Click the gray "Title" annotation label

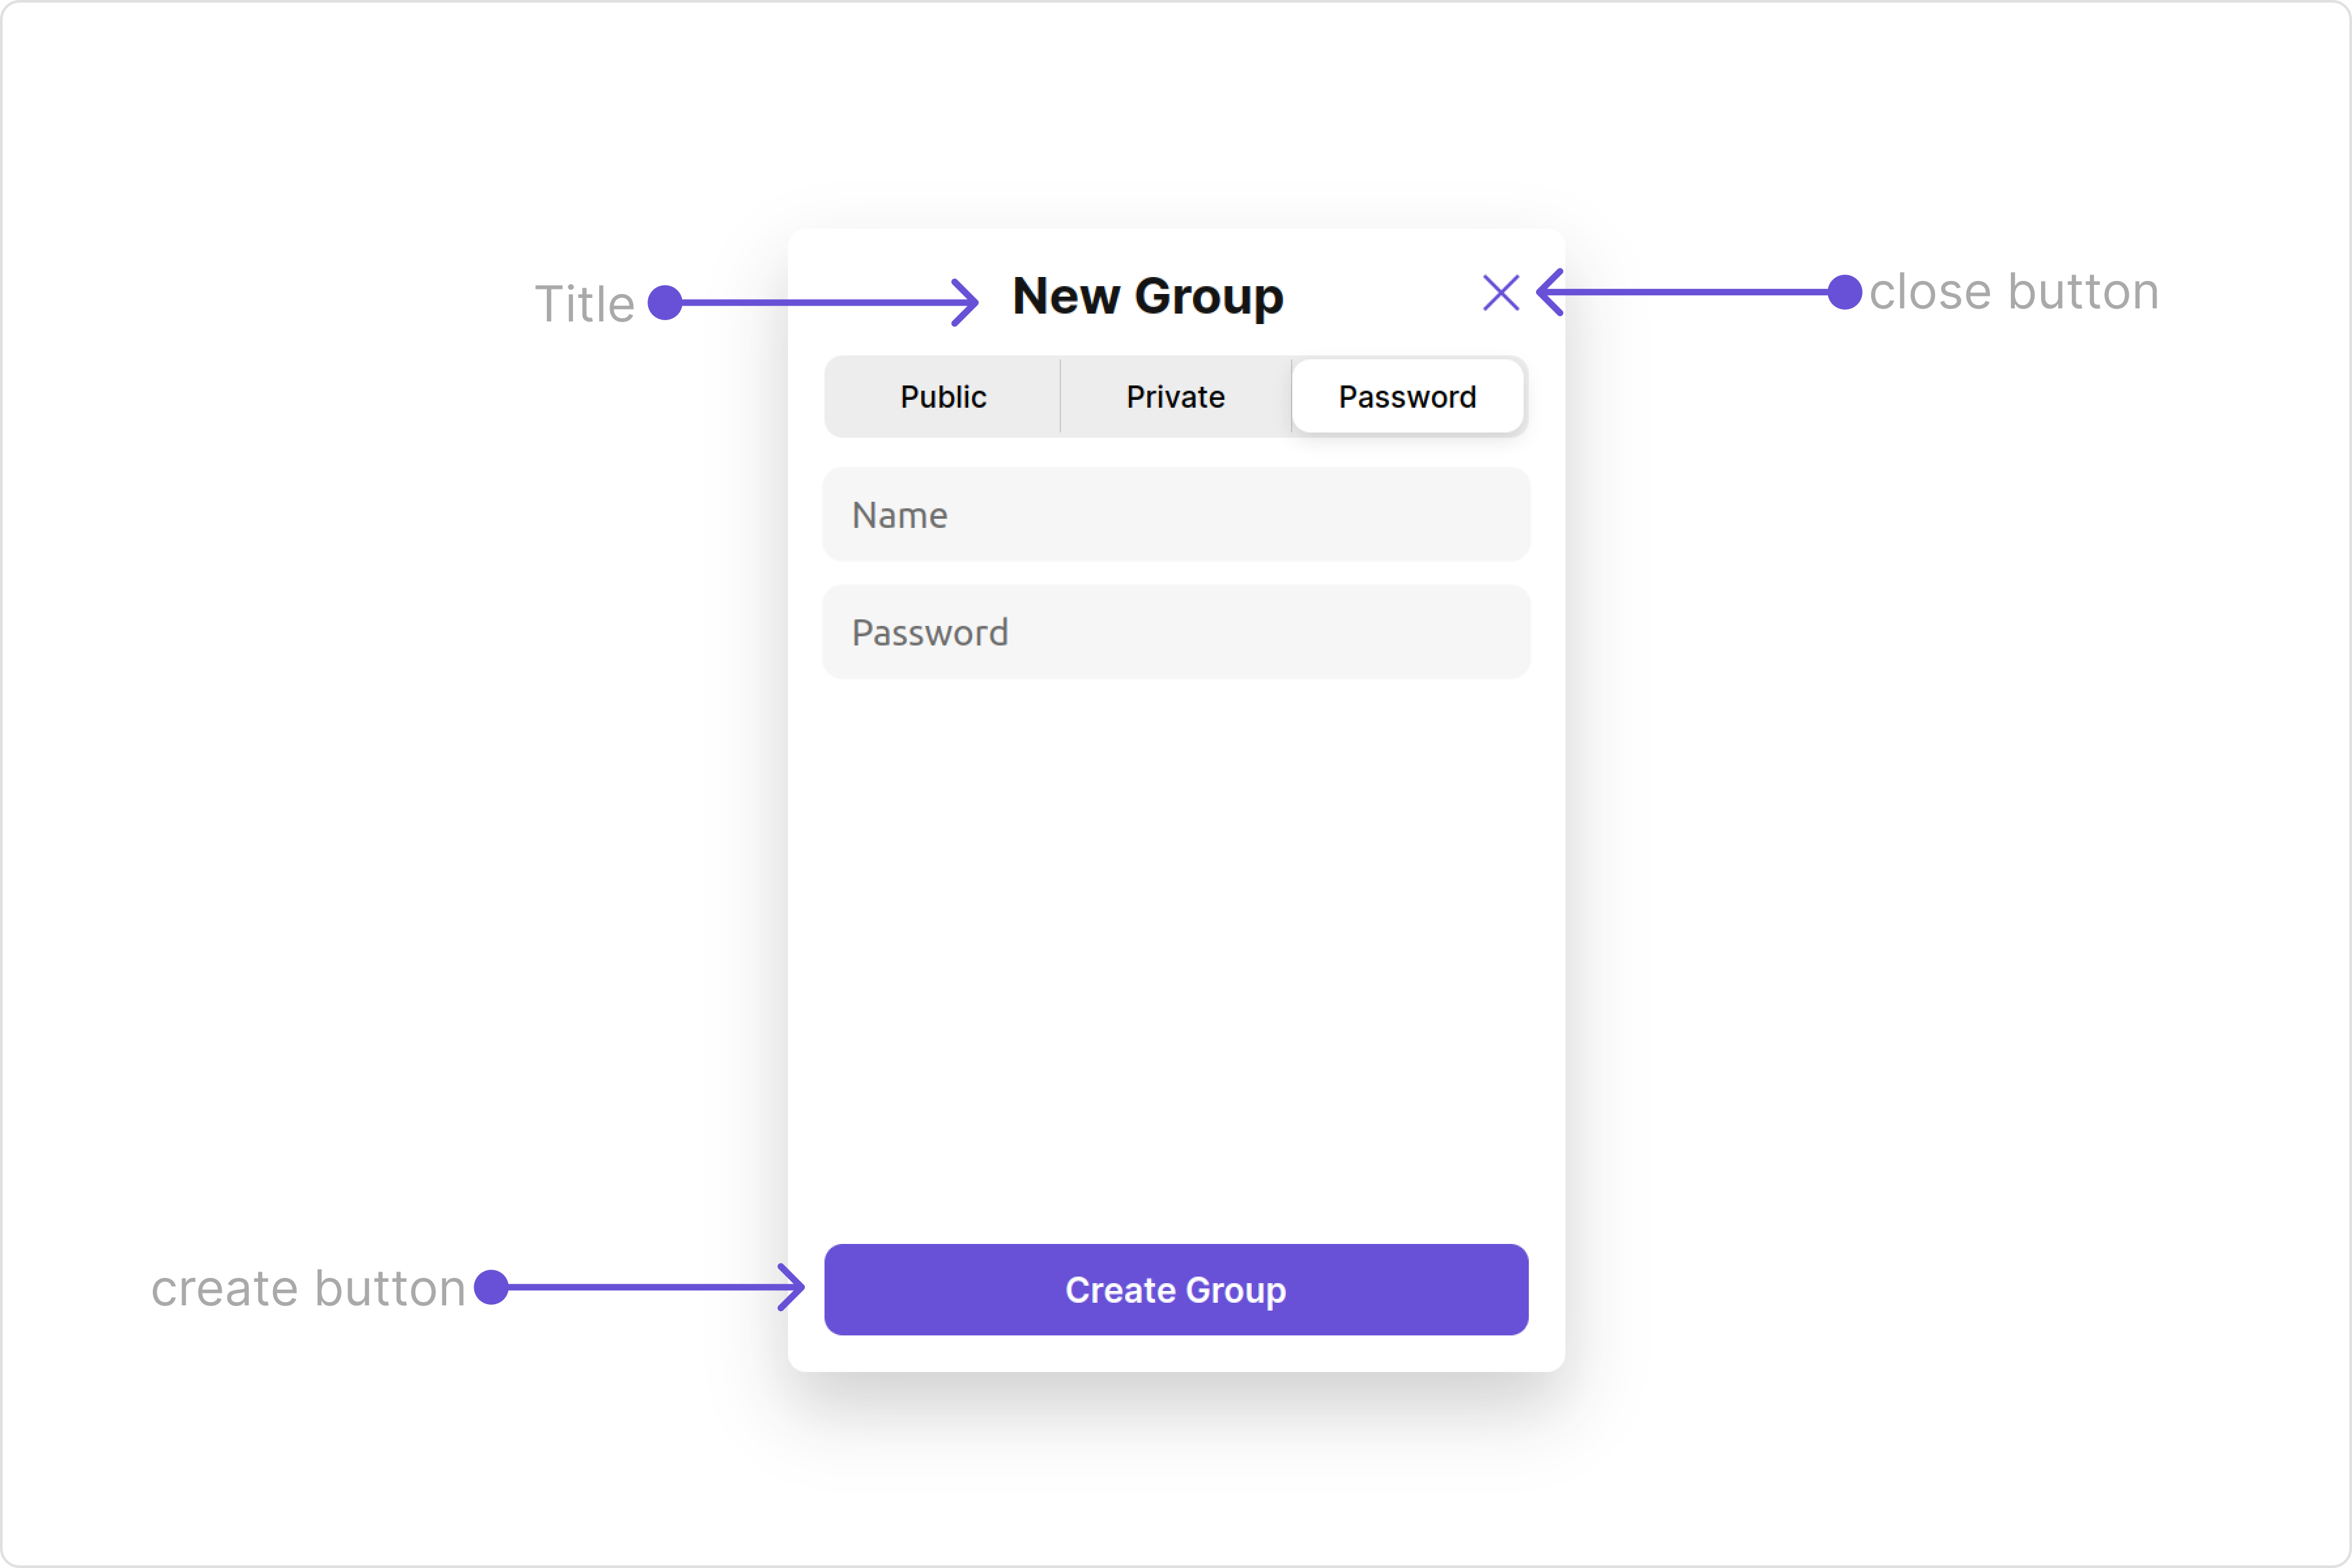tap(585, 304)
